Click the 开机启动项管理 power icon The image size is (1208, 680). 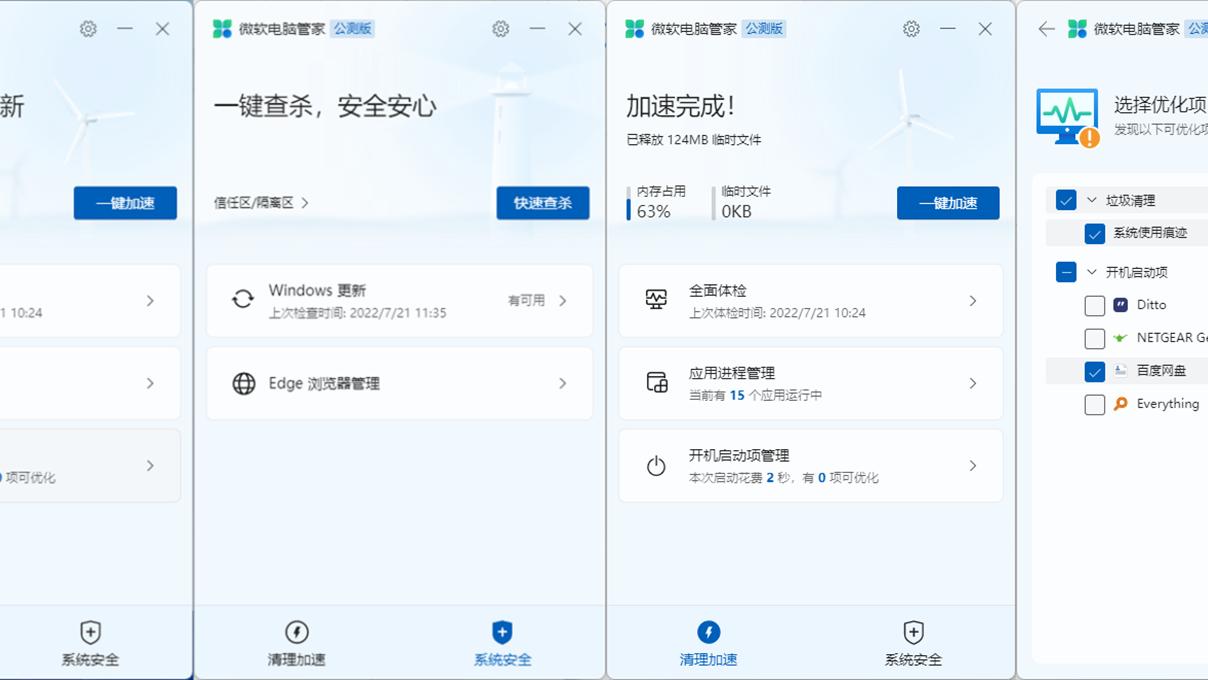click(x=655, y=465)
